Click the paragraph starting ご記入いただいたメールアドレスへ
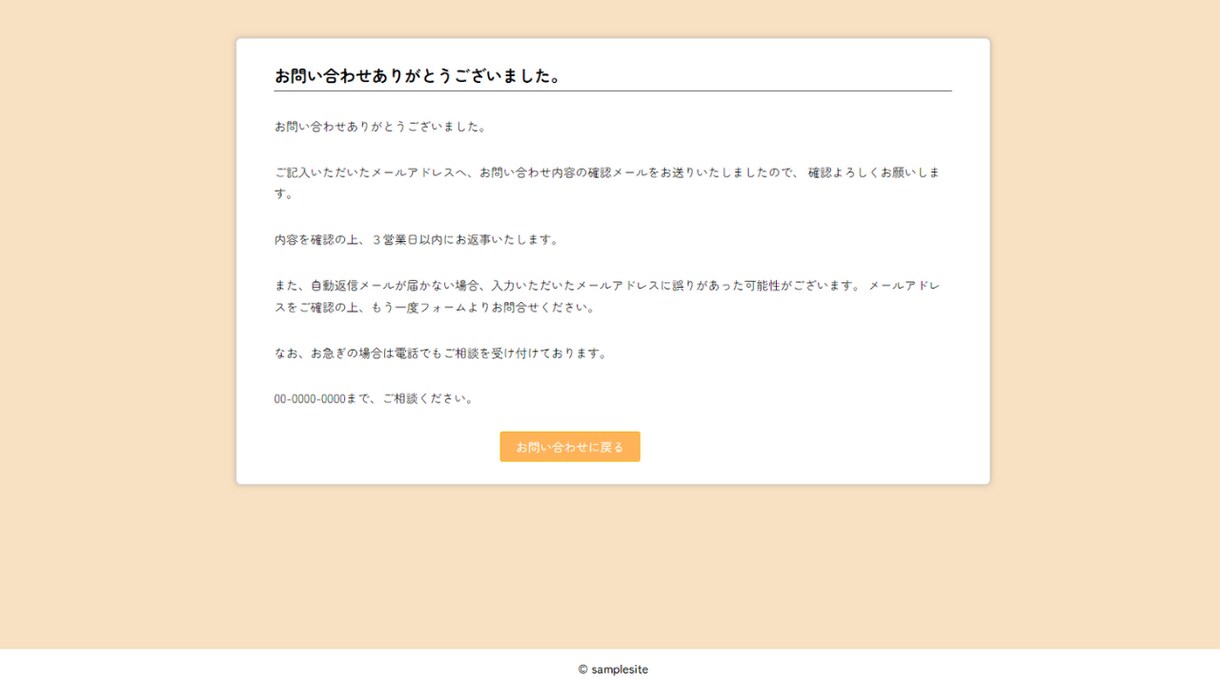This screenshot has height=686, width=1220. [x=607, y=184]
